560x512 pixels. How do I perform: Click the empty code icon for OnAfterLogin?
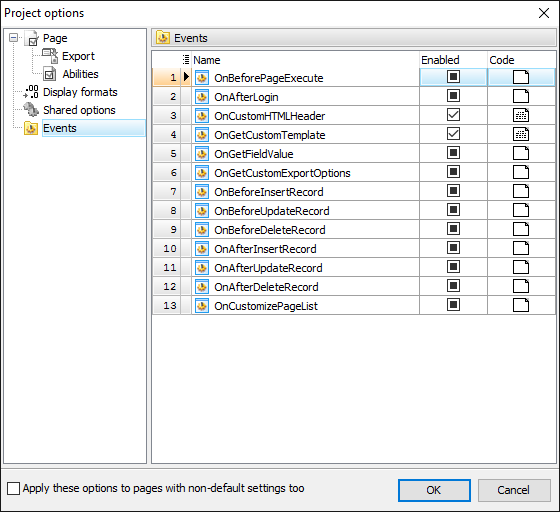point(521,96)
